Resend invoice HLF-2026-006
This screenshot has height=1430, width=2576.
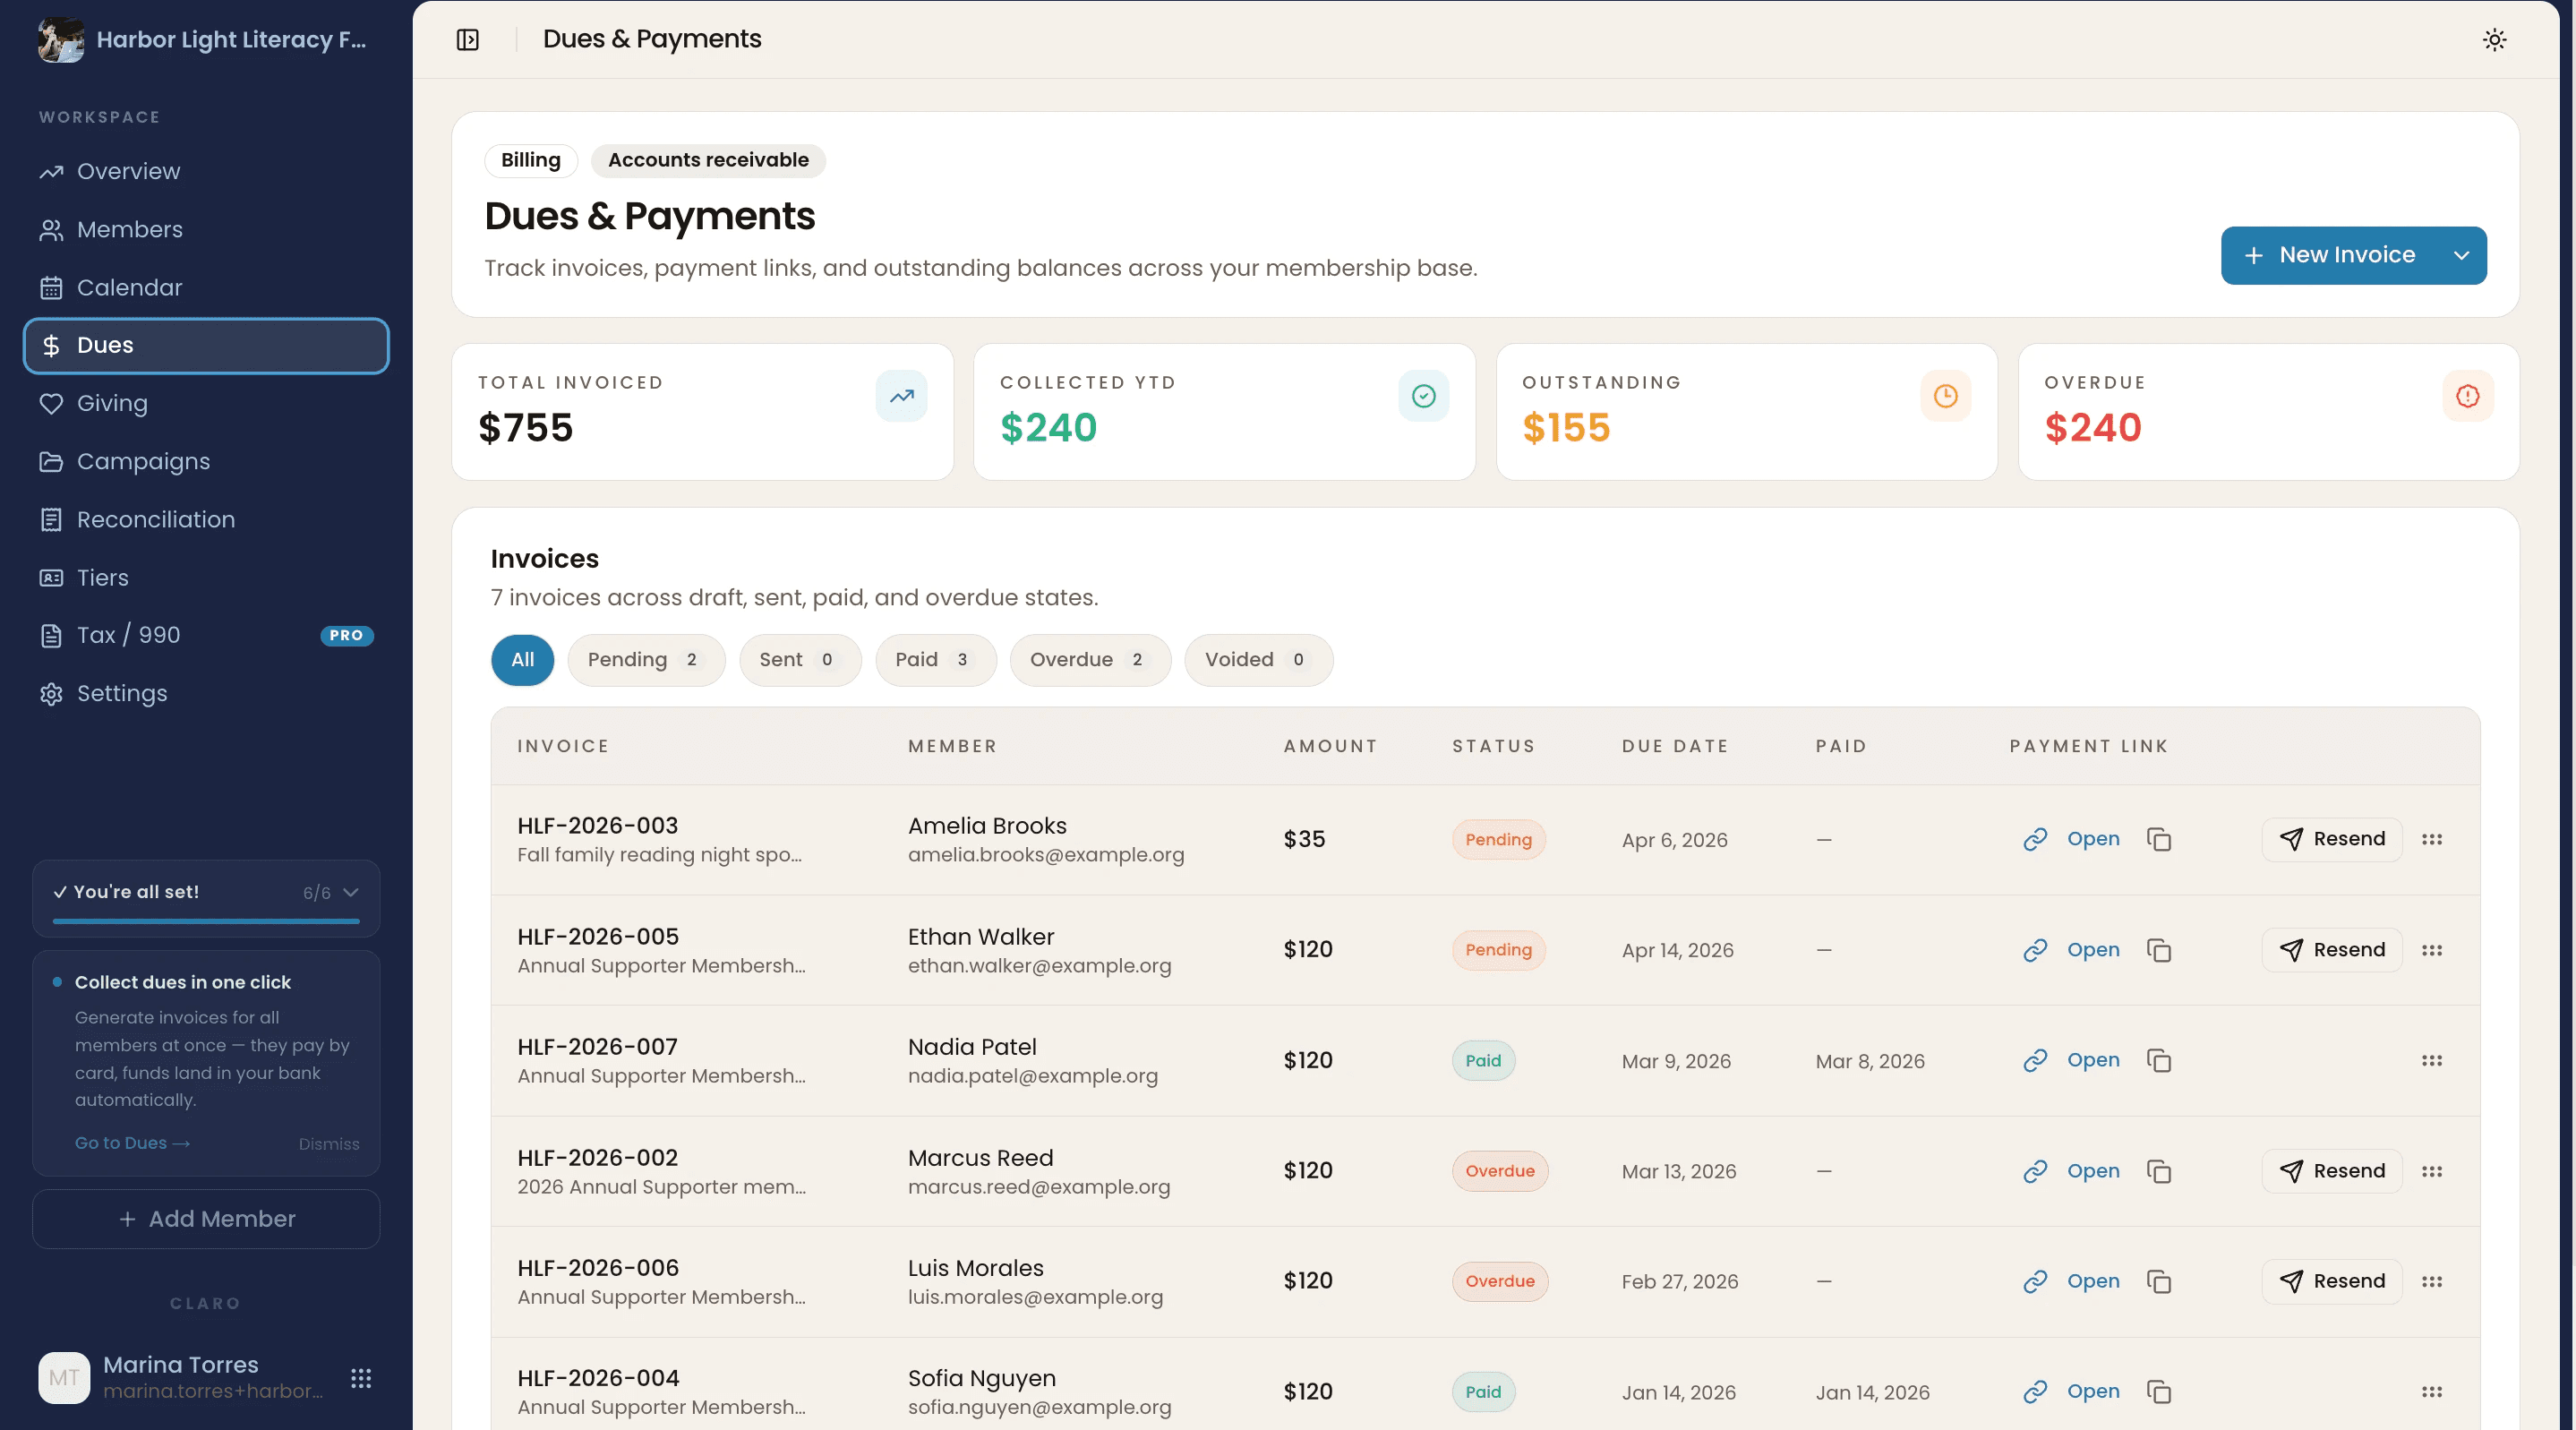click(x=2331, y=1281)
